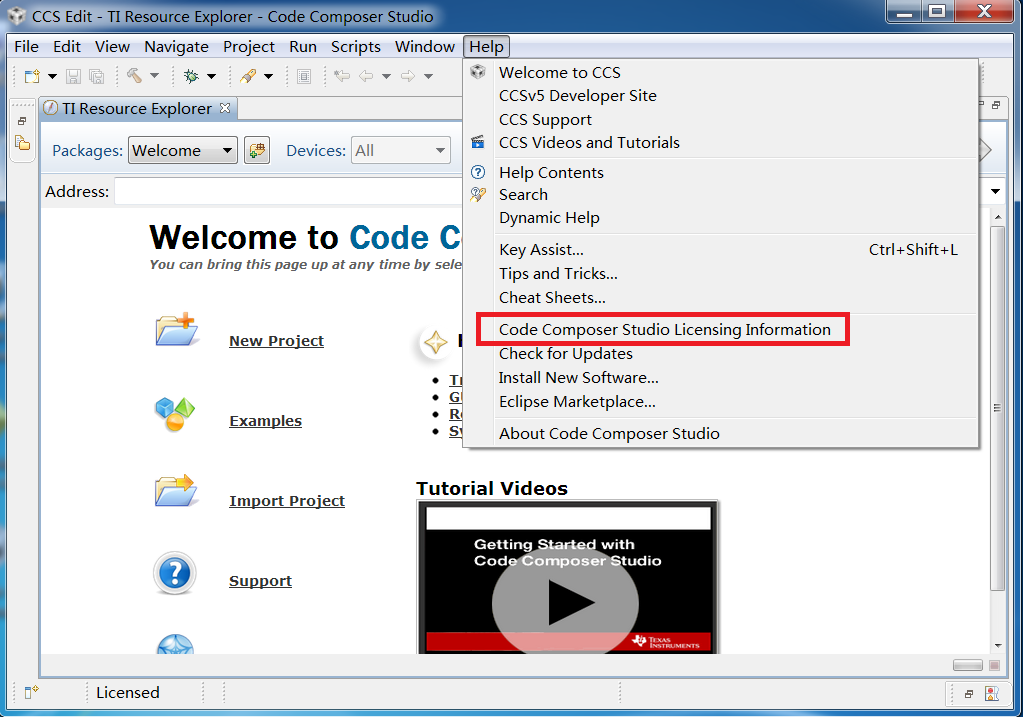Open the Devices All dropdown
1023x717 pixels.
tap(401, 151)
